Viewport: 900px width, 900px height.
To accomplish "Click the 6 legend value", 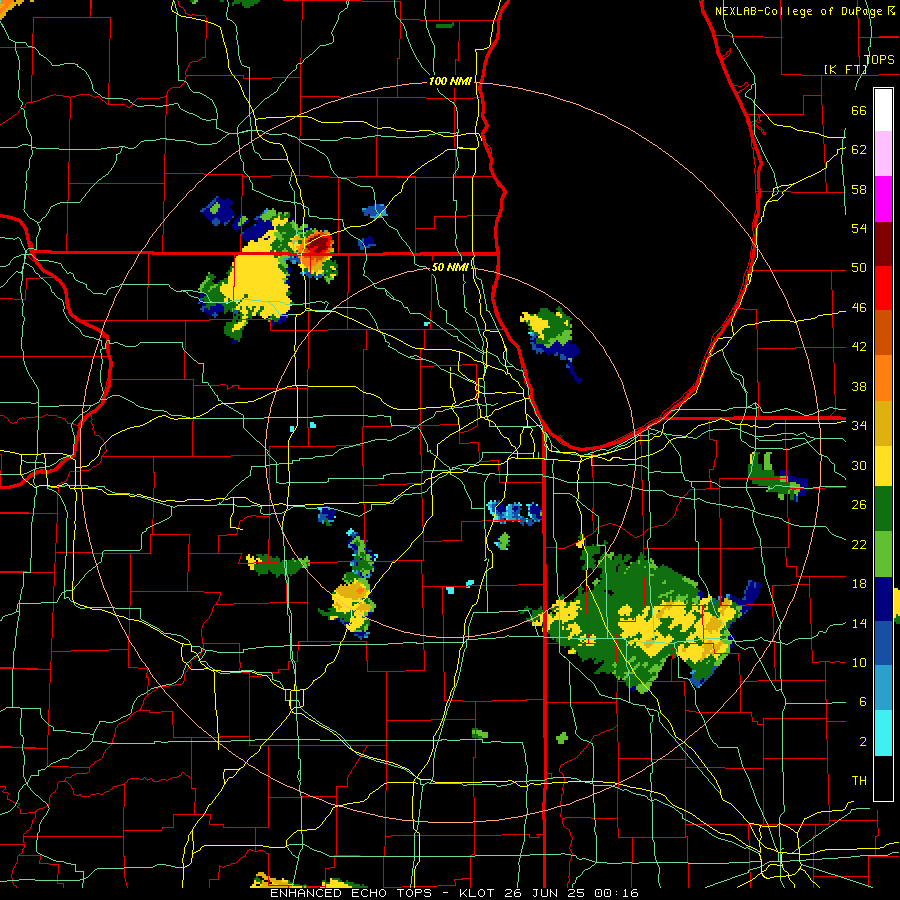I will [862, 701].
